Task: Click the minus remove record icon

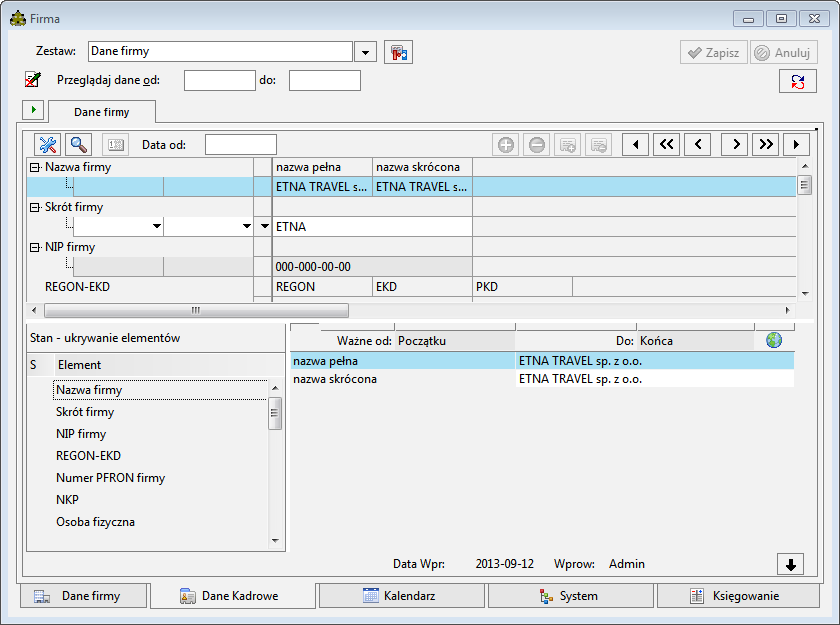Action: (536, 145)
